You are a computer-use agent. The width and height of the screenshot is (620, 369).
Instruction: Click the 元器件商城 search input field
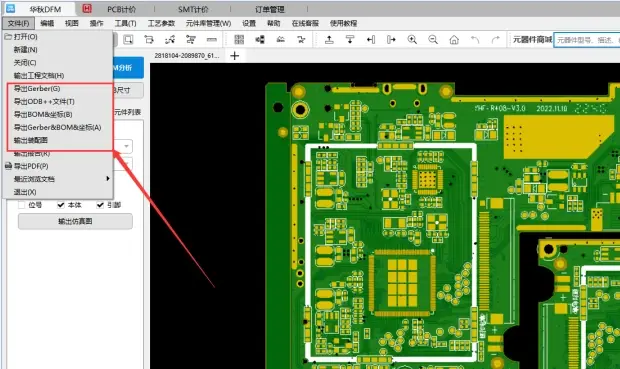pos(586,40)
